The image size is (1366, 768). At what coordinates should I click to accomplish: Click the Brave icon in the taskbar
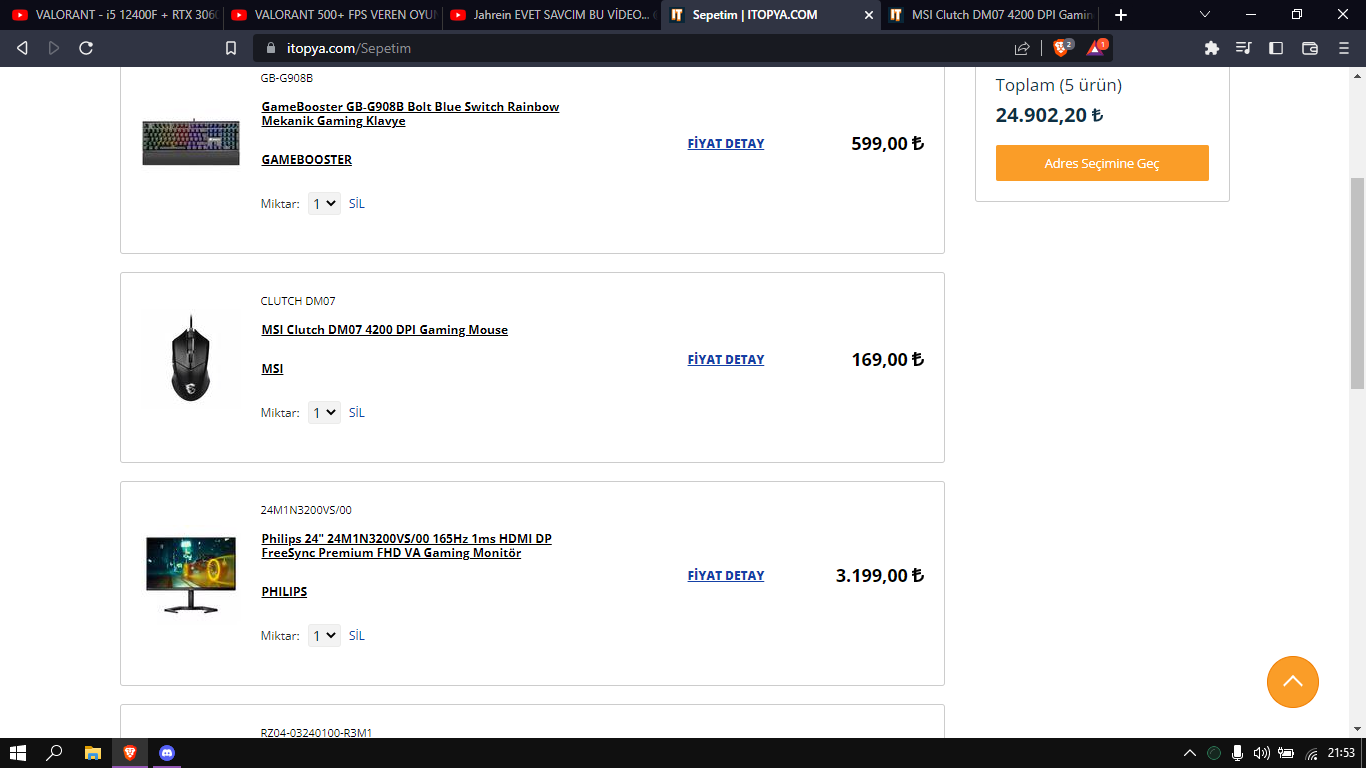129,753
